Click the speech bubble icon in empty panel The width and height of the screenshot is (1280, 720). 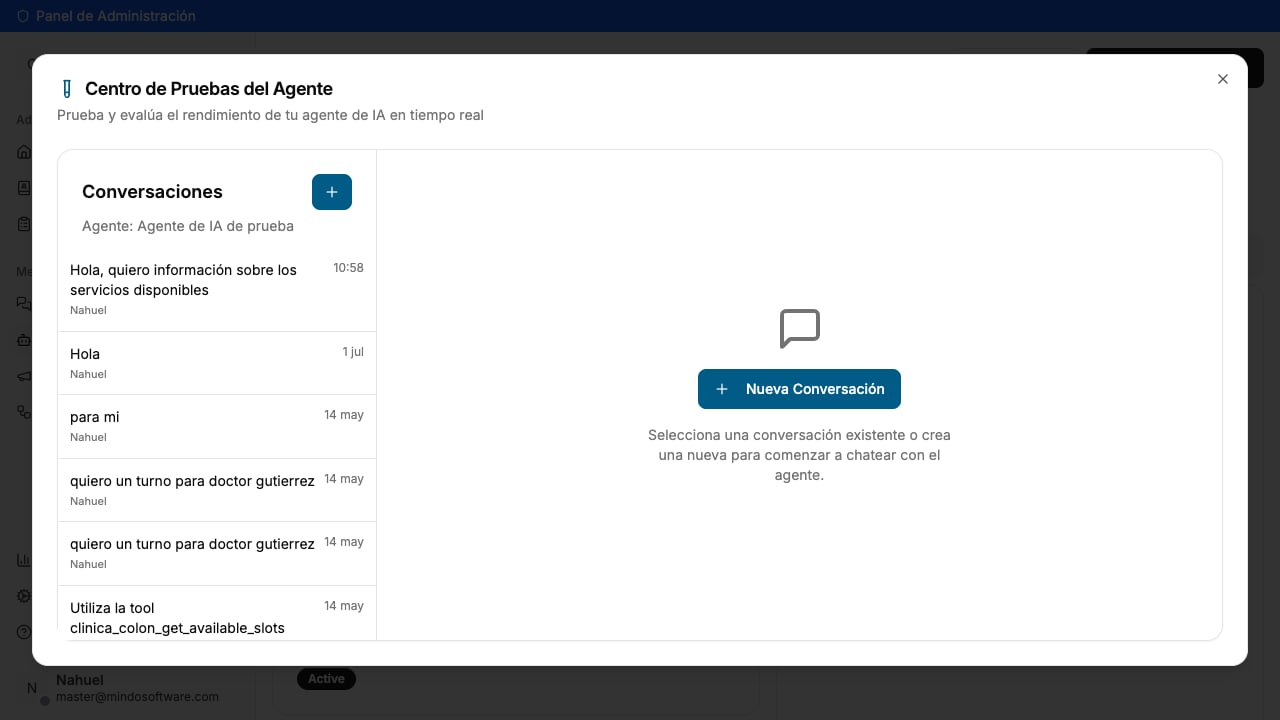click(800, 329)
